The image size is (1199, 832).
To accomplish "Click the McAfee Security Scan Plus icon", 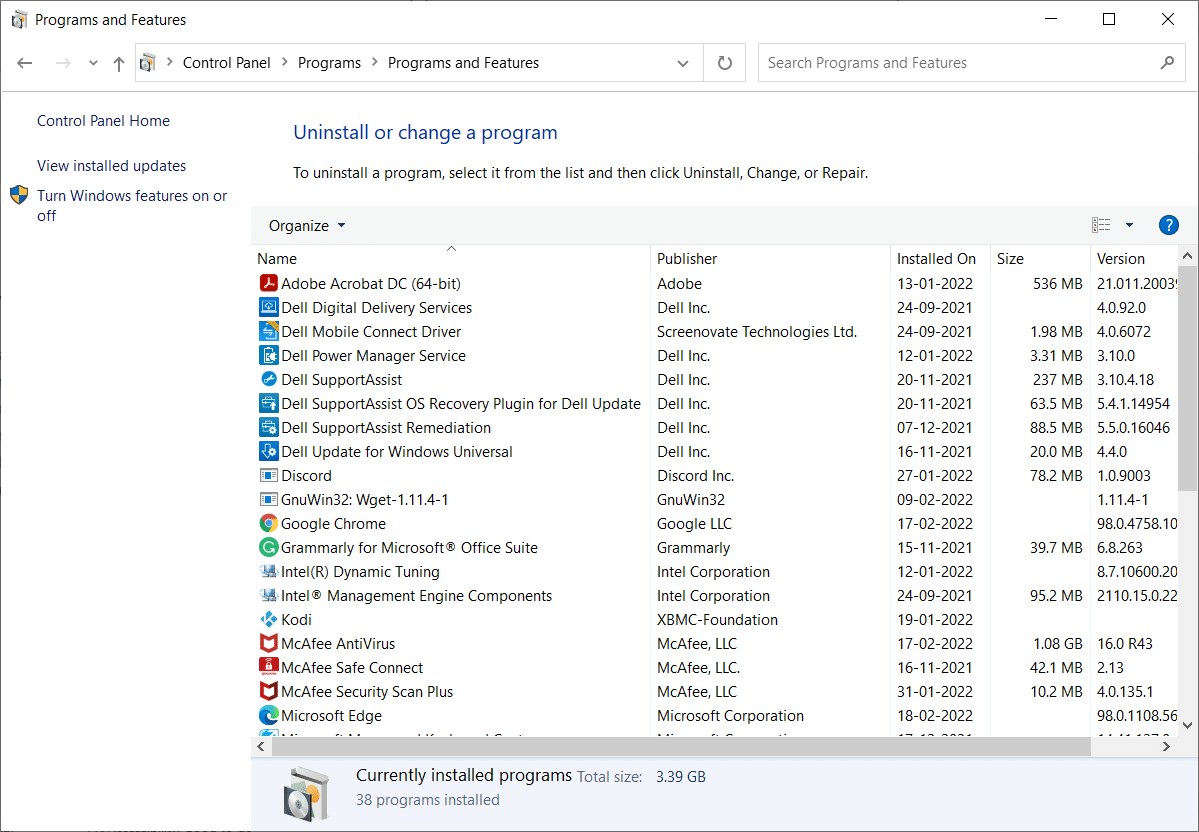I will pyautogui.click(x=268, y=691).
